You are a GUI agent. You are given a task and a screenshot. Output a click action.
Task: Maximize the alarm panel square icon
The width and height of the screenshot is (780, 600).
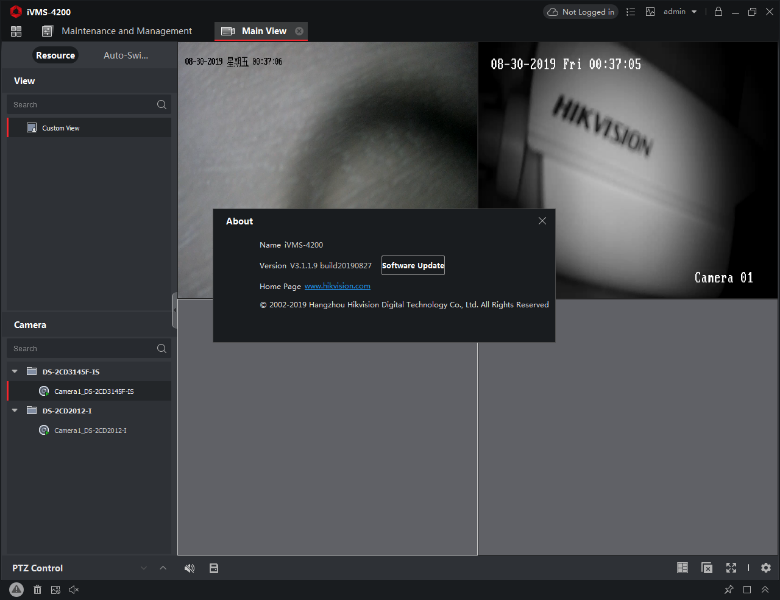tap(747, 590)
